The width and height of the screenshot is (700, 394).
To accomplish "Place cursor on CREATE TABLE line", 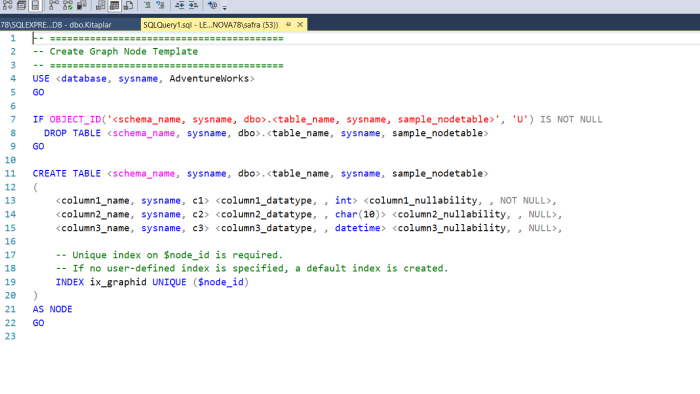I will coord(260,174).
